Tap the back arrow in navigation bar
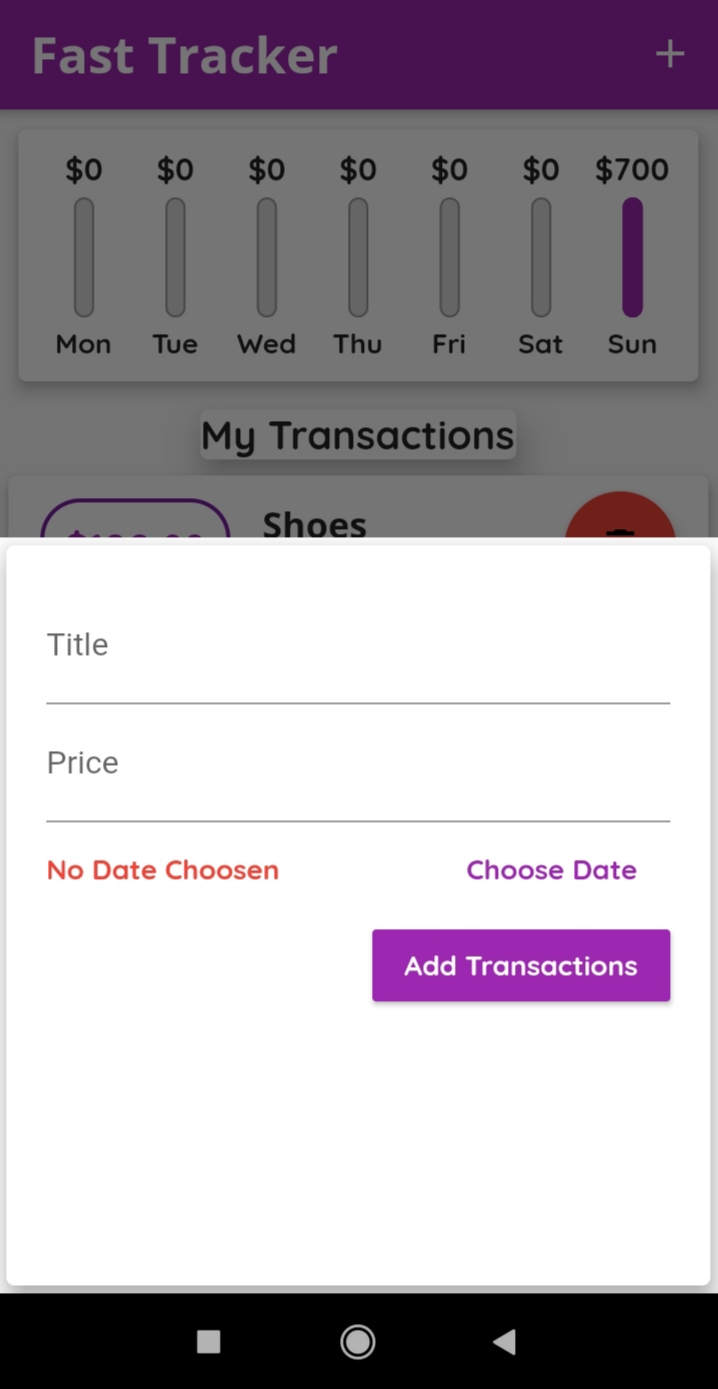Image resolution: width=718 pixels, height=1389 pixels. 505,1342
